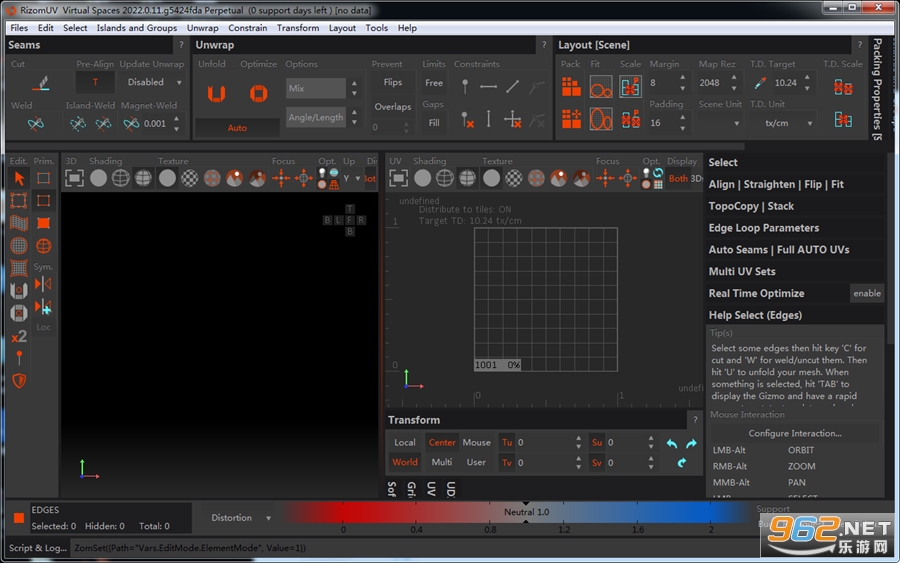The image size is (900, 563).
Task: Open the Layout menu
Action: 342,28
